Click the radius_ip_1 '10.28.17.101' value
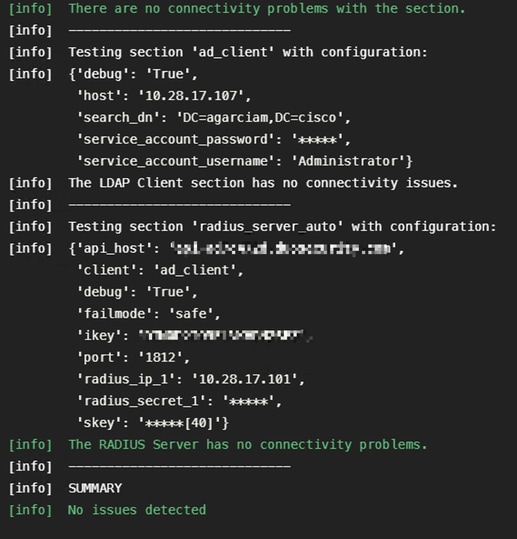 click(244, 379)
